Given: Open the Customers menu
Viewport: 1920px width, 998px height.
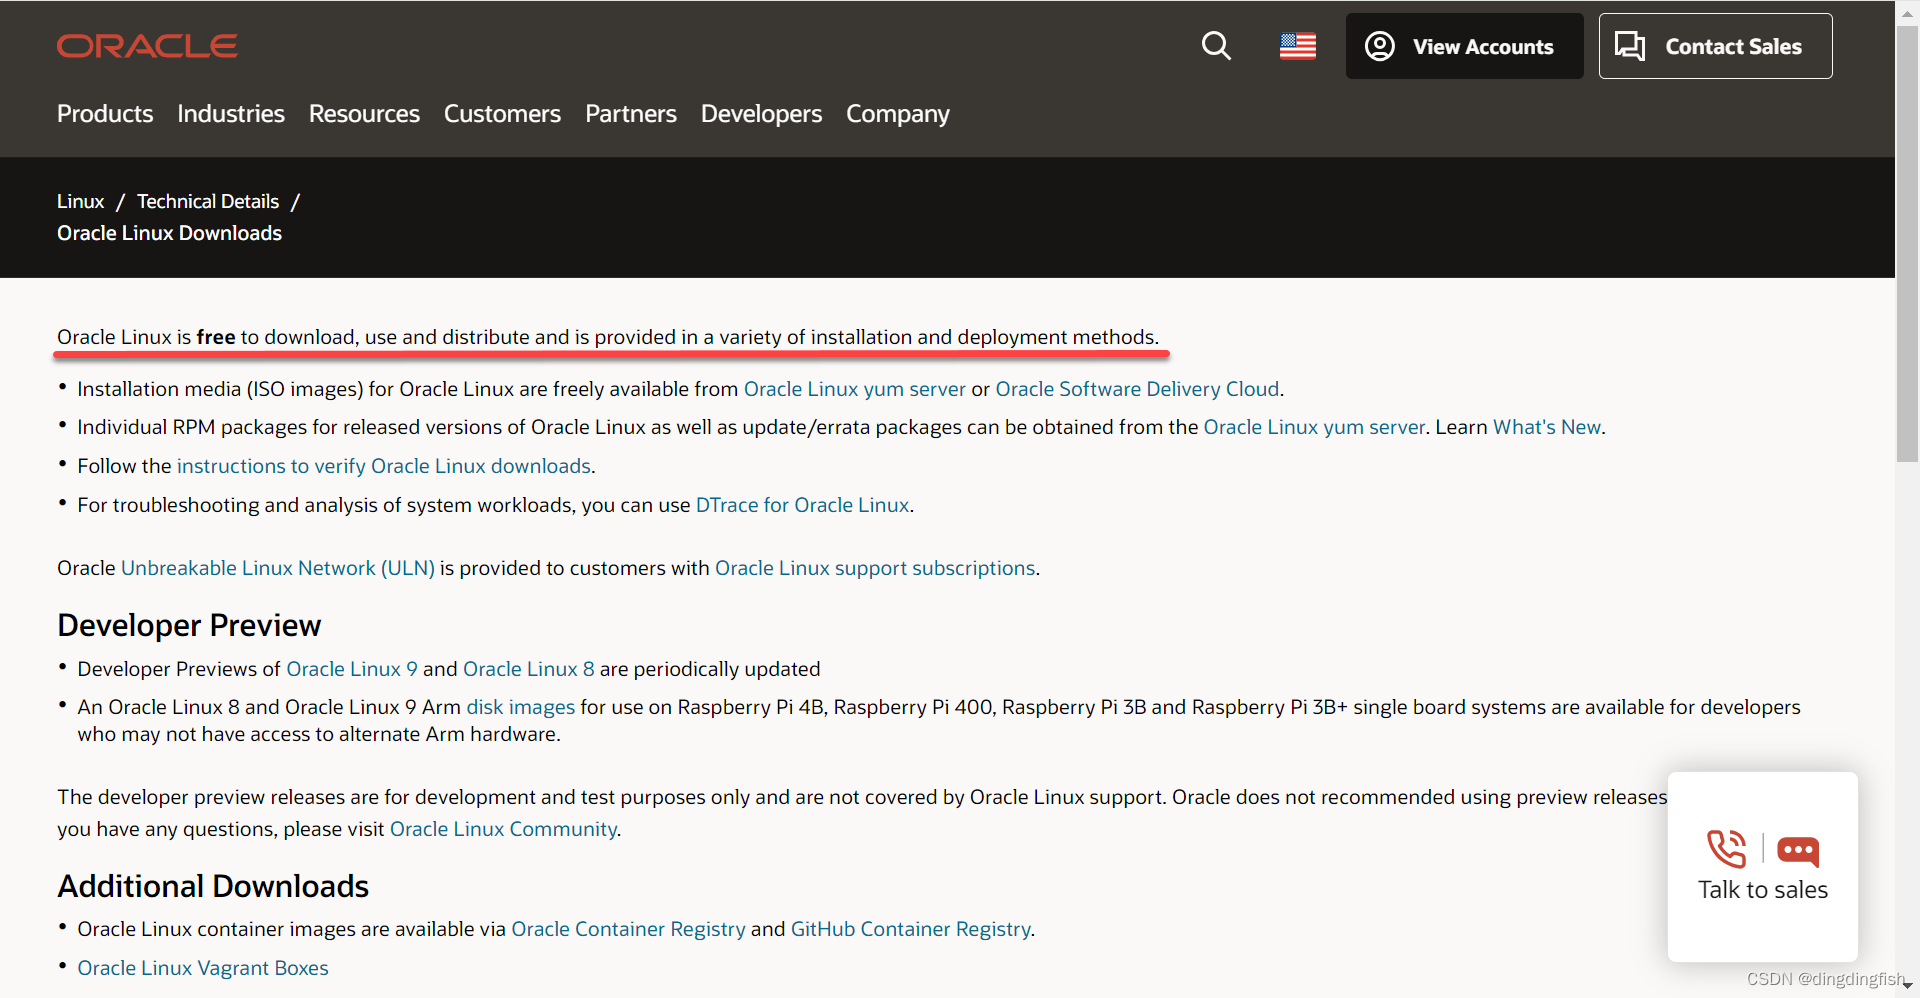Looking at the screenshot, I should coord(502,114).
